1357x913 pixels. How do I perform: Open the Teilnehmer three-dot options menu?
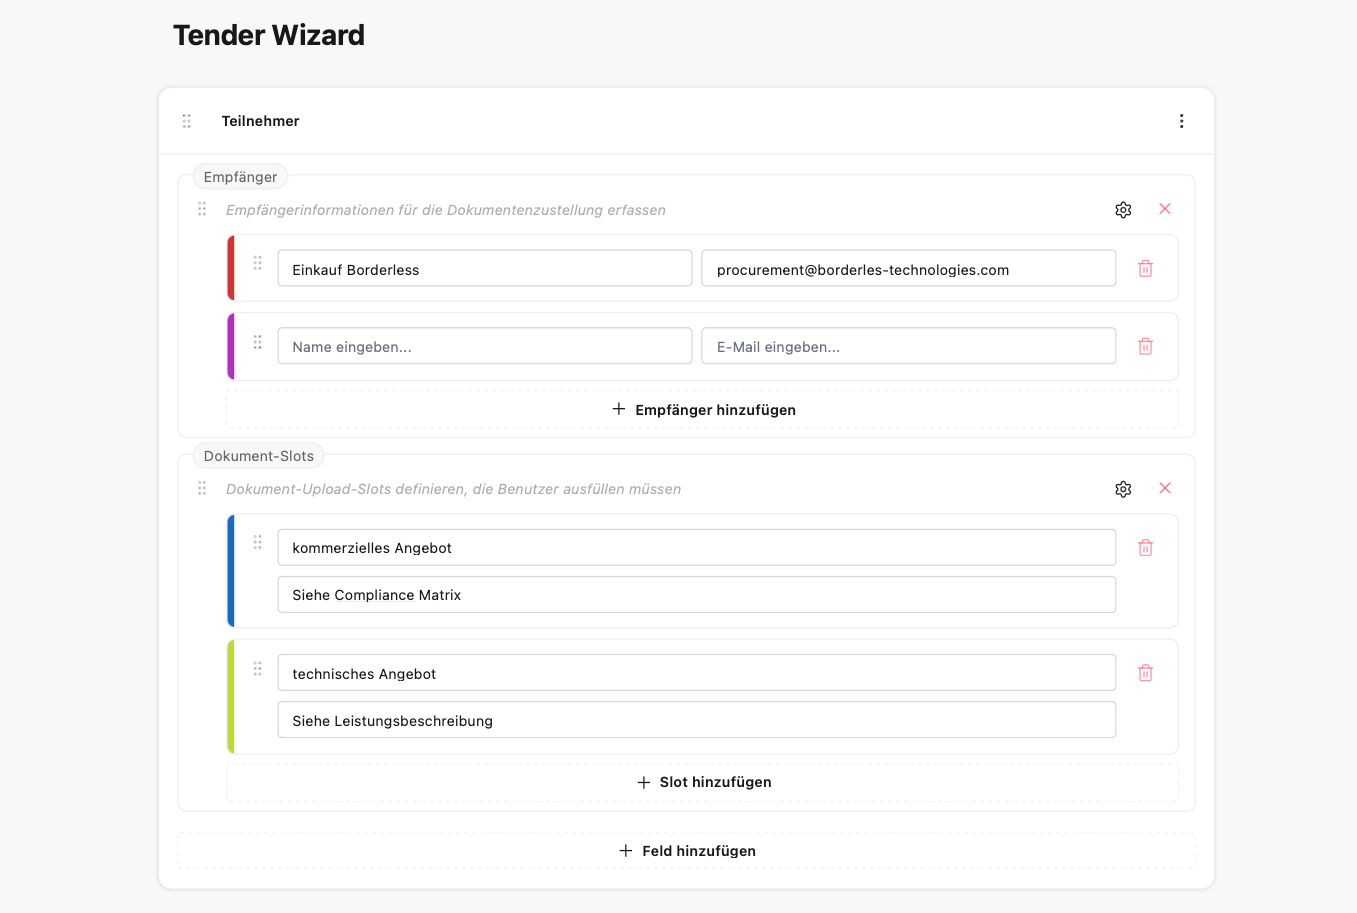(x=1181, y=121)
